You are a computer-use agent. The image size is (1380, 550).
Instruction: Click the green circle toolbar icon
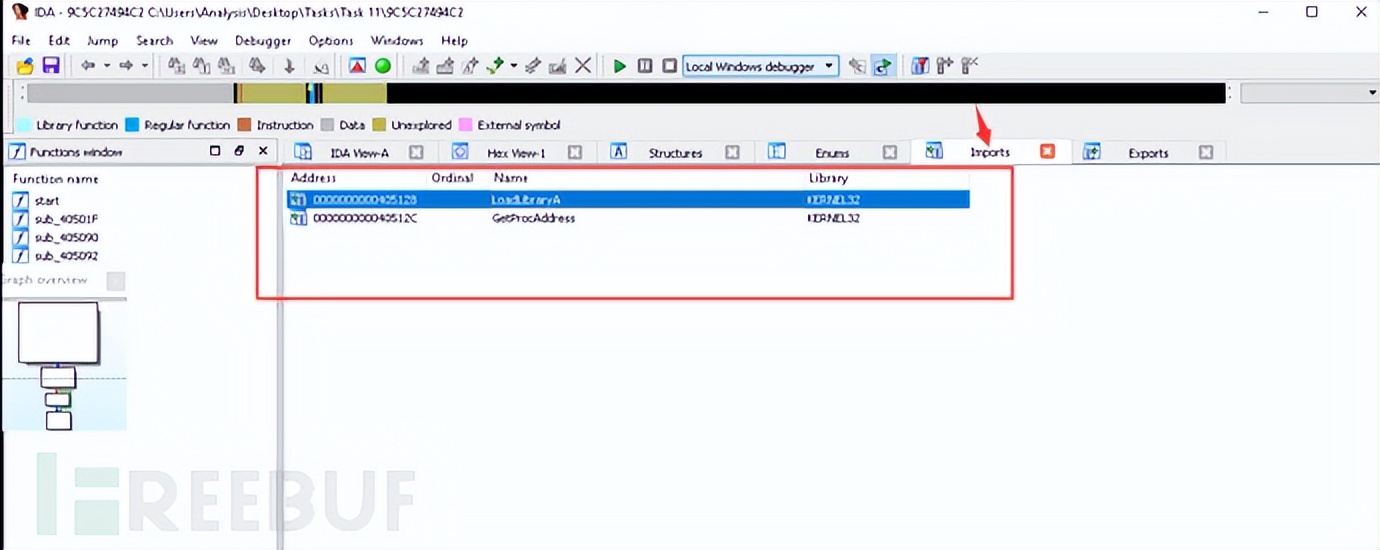pos(383,66)
